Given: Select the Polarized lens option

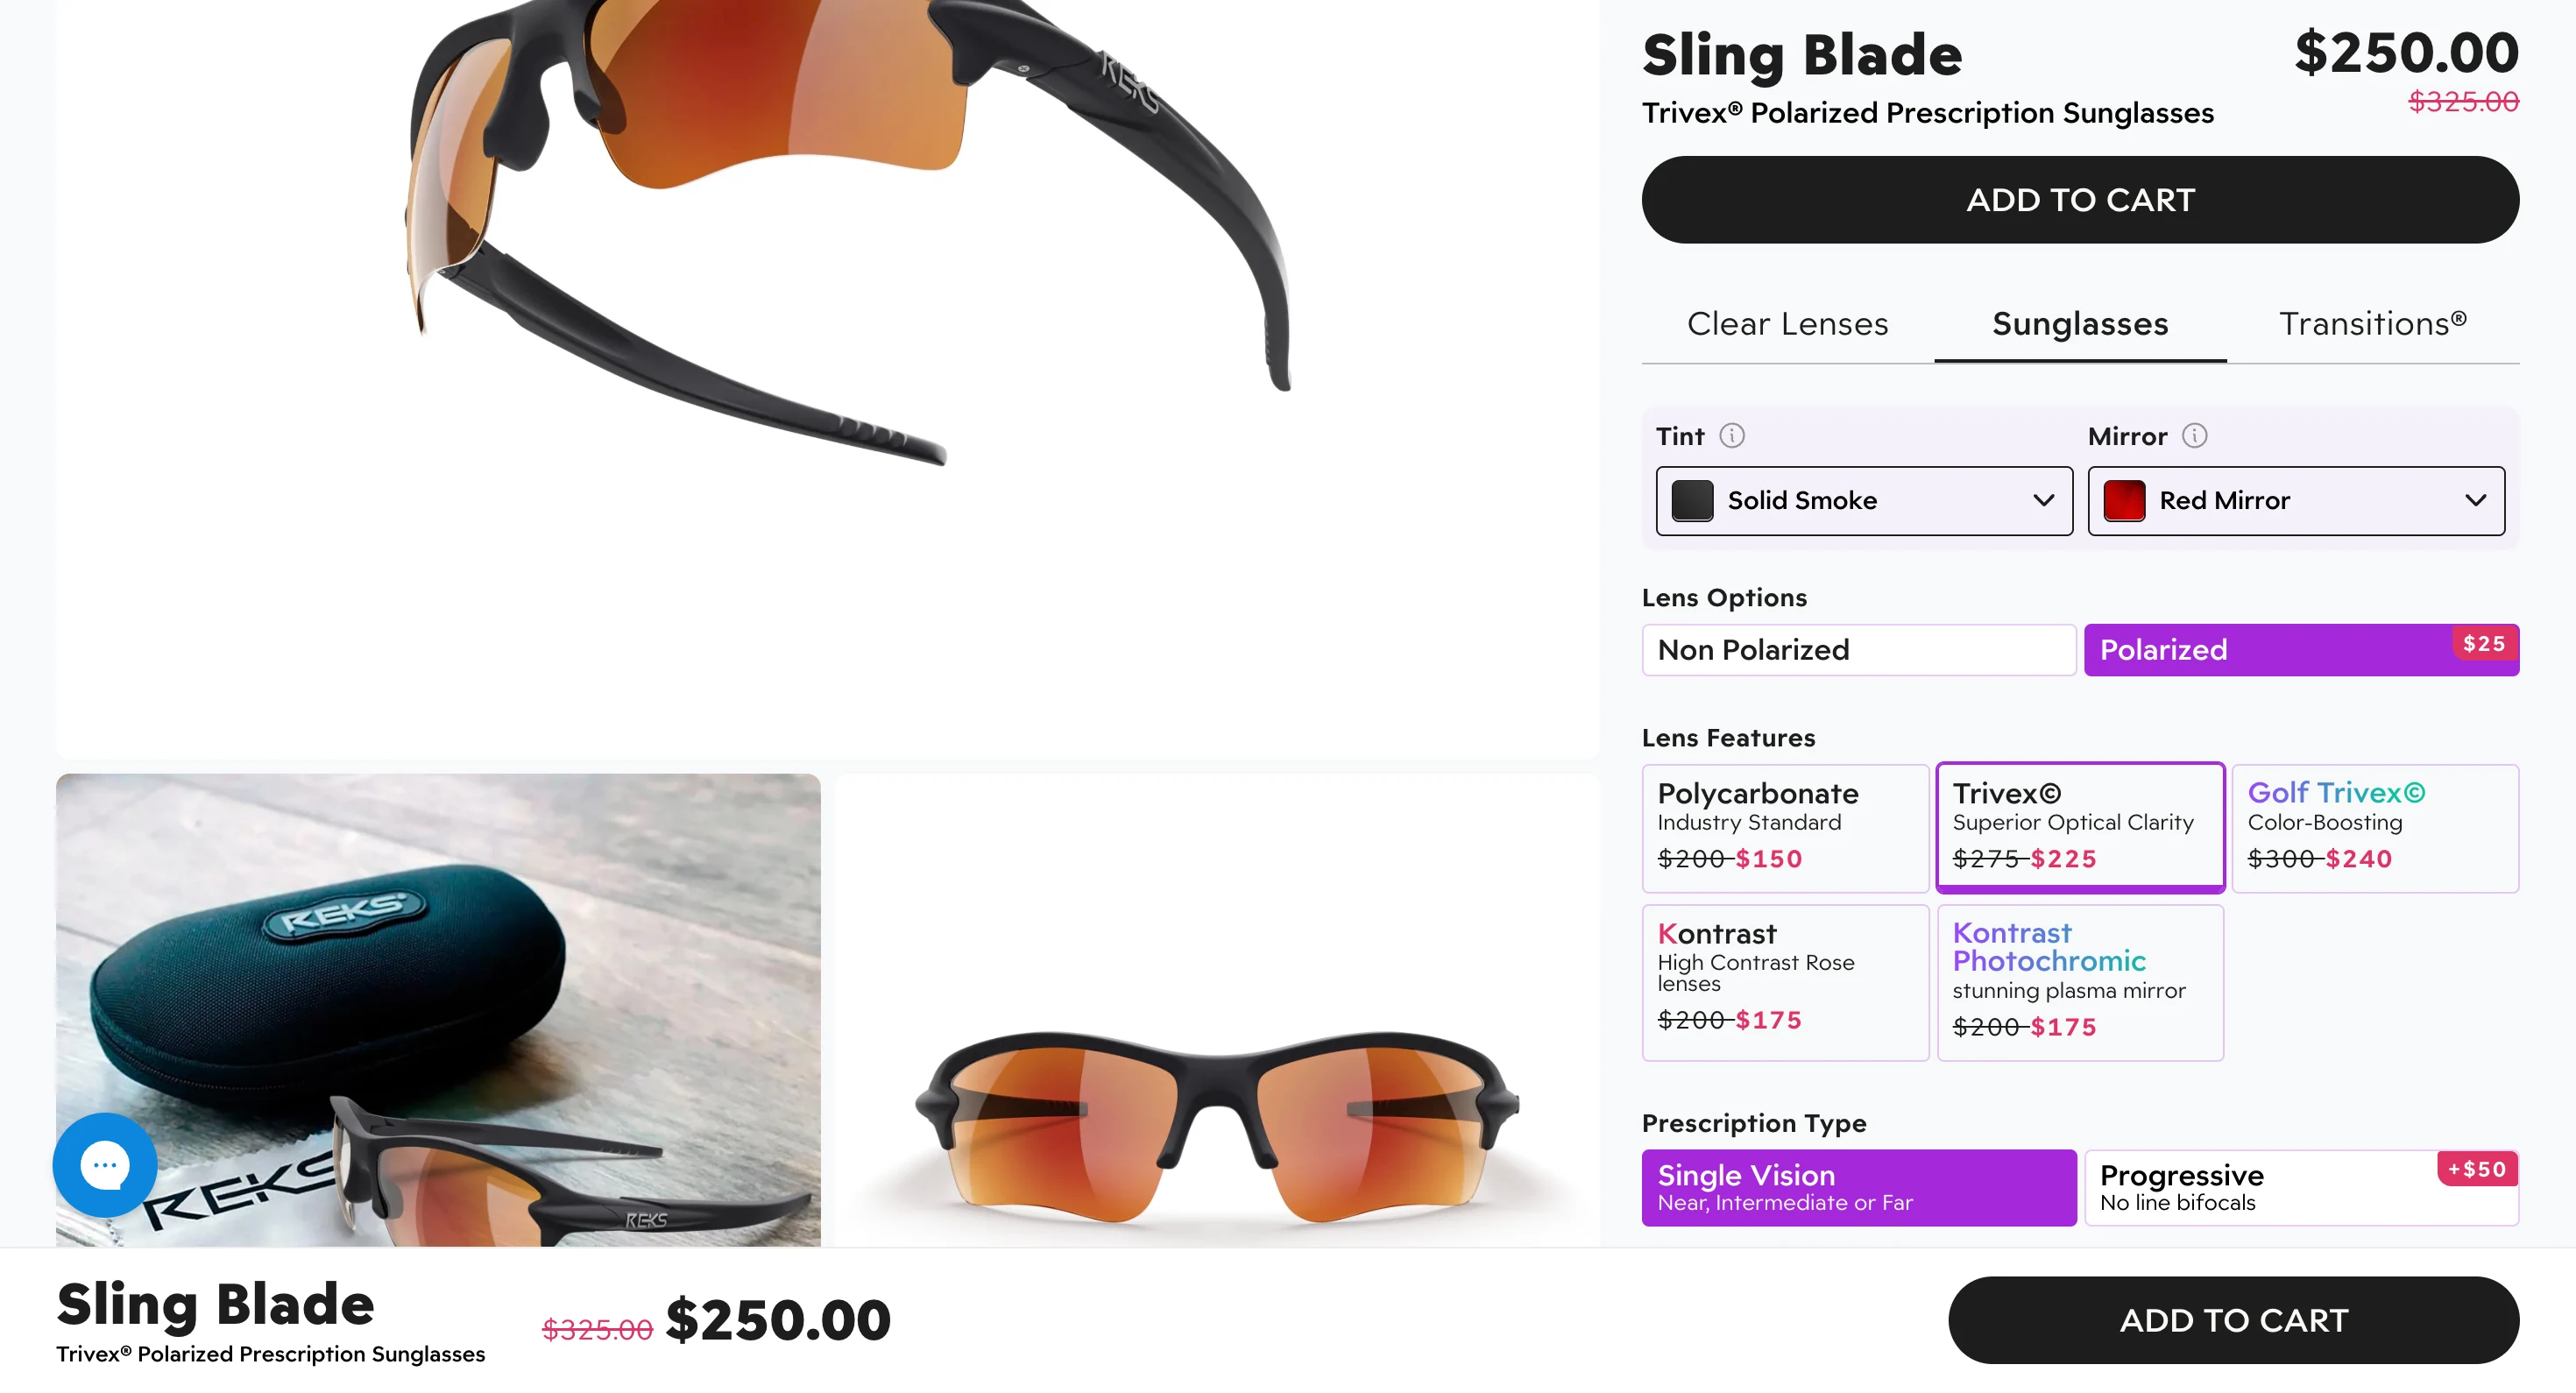Looking at the screenshot, I should (x=2301, y=650).
